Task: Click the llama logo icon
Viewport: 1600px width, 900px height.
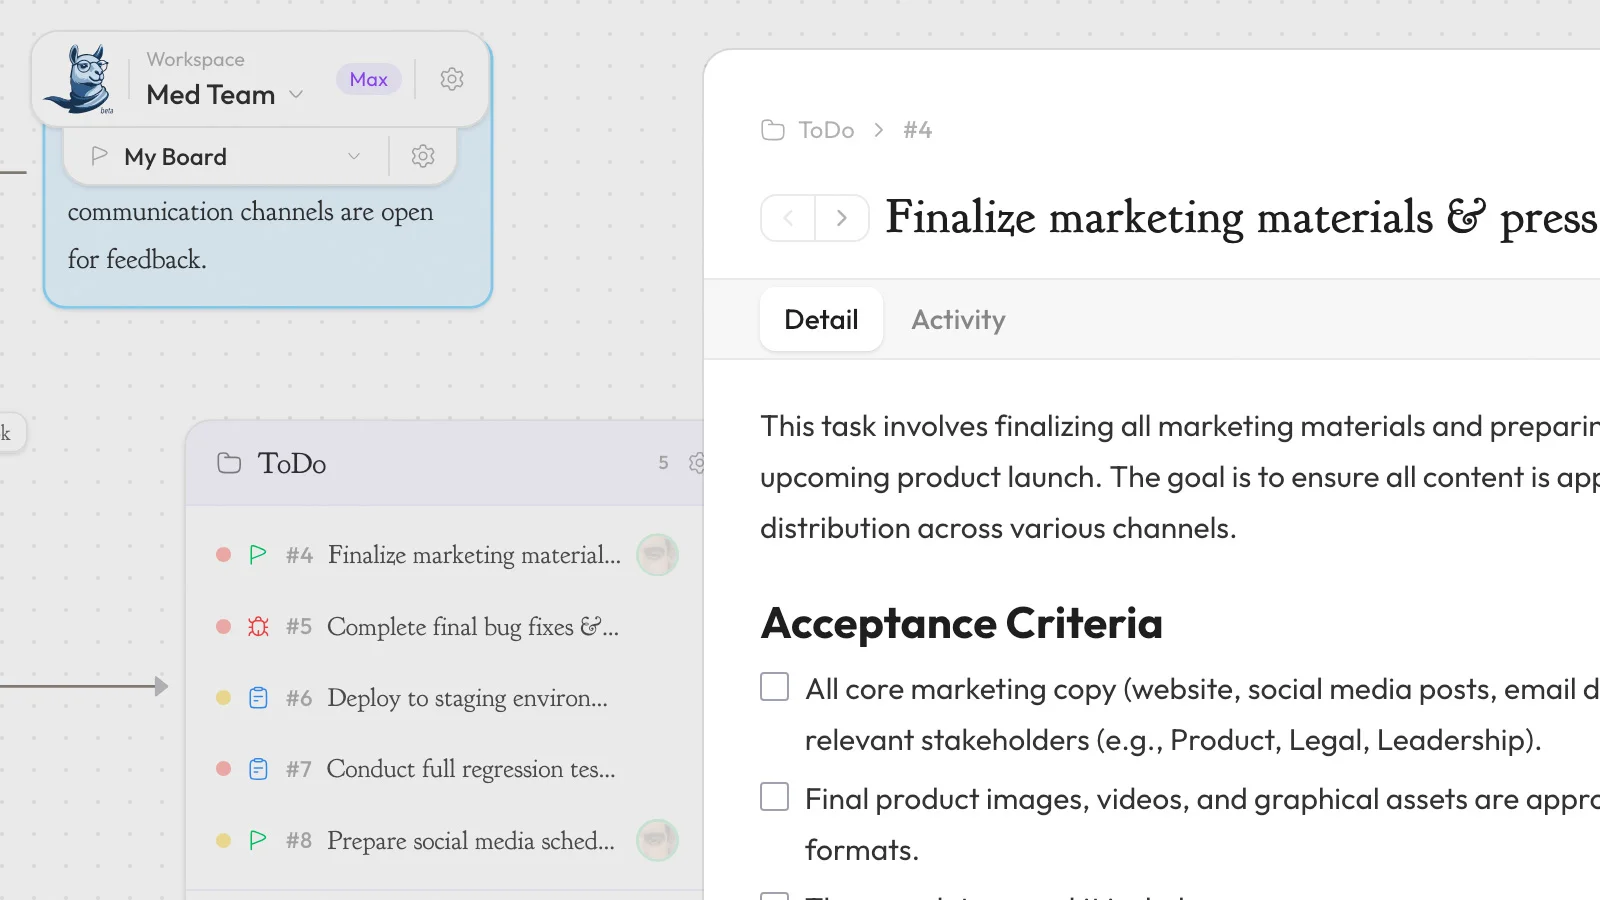Action: [83, 79]
